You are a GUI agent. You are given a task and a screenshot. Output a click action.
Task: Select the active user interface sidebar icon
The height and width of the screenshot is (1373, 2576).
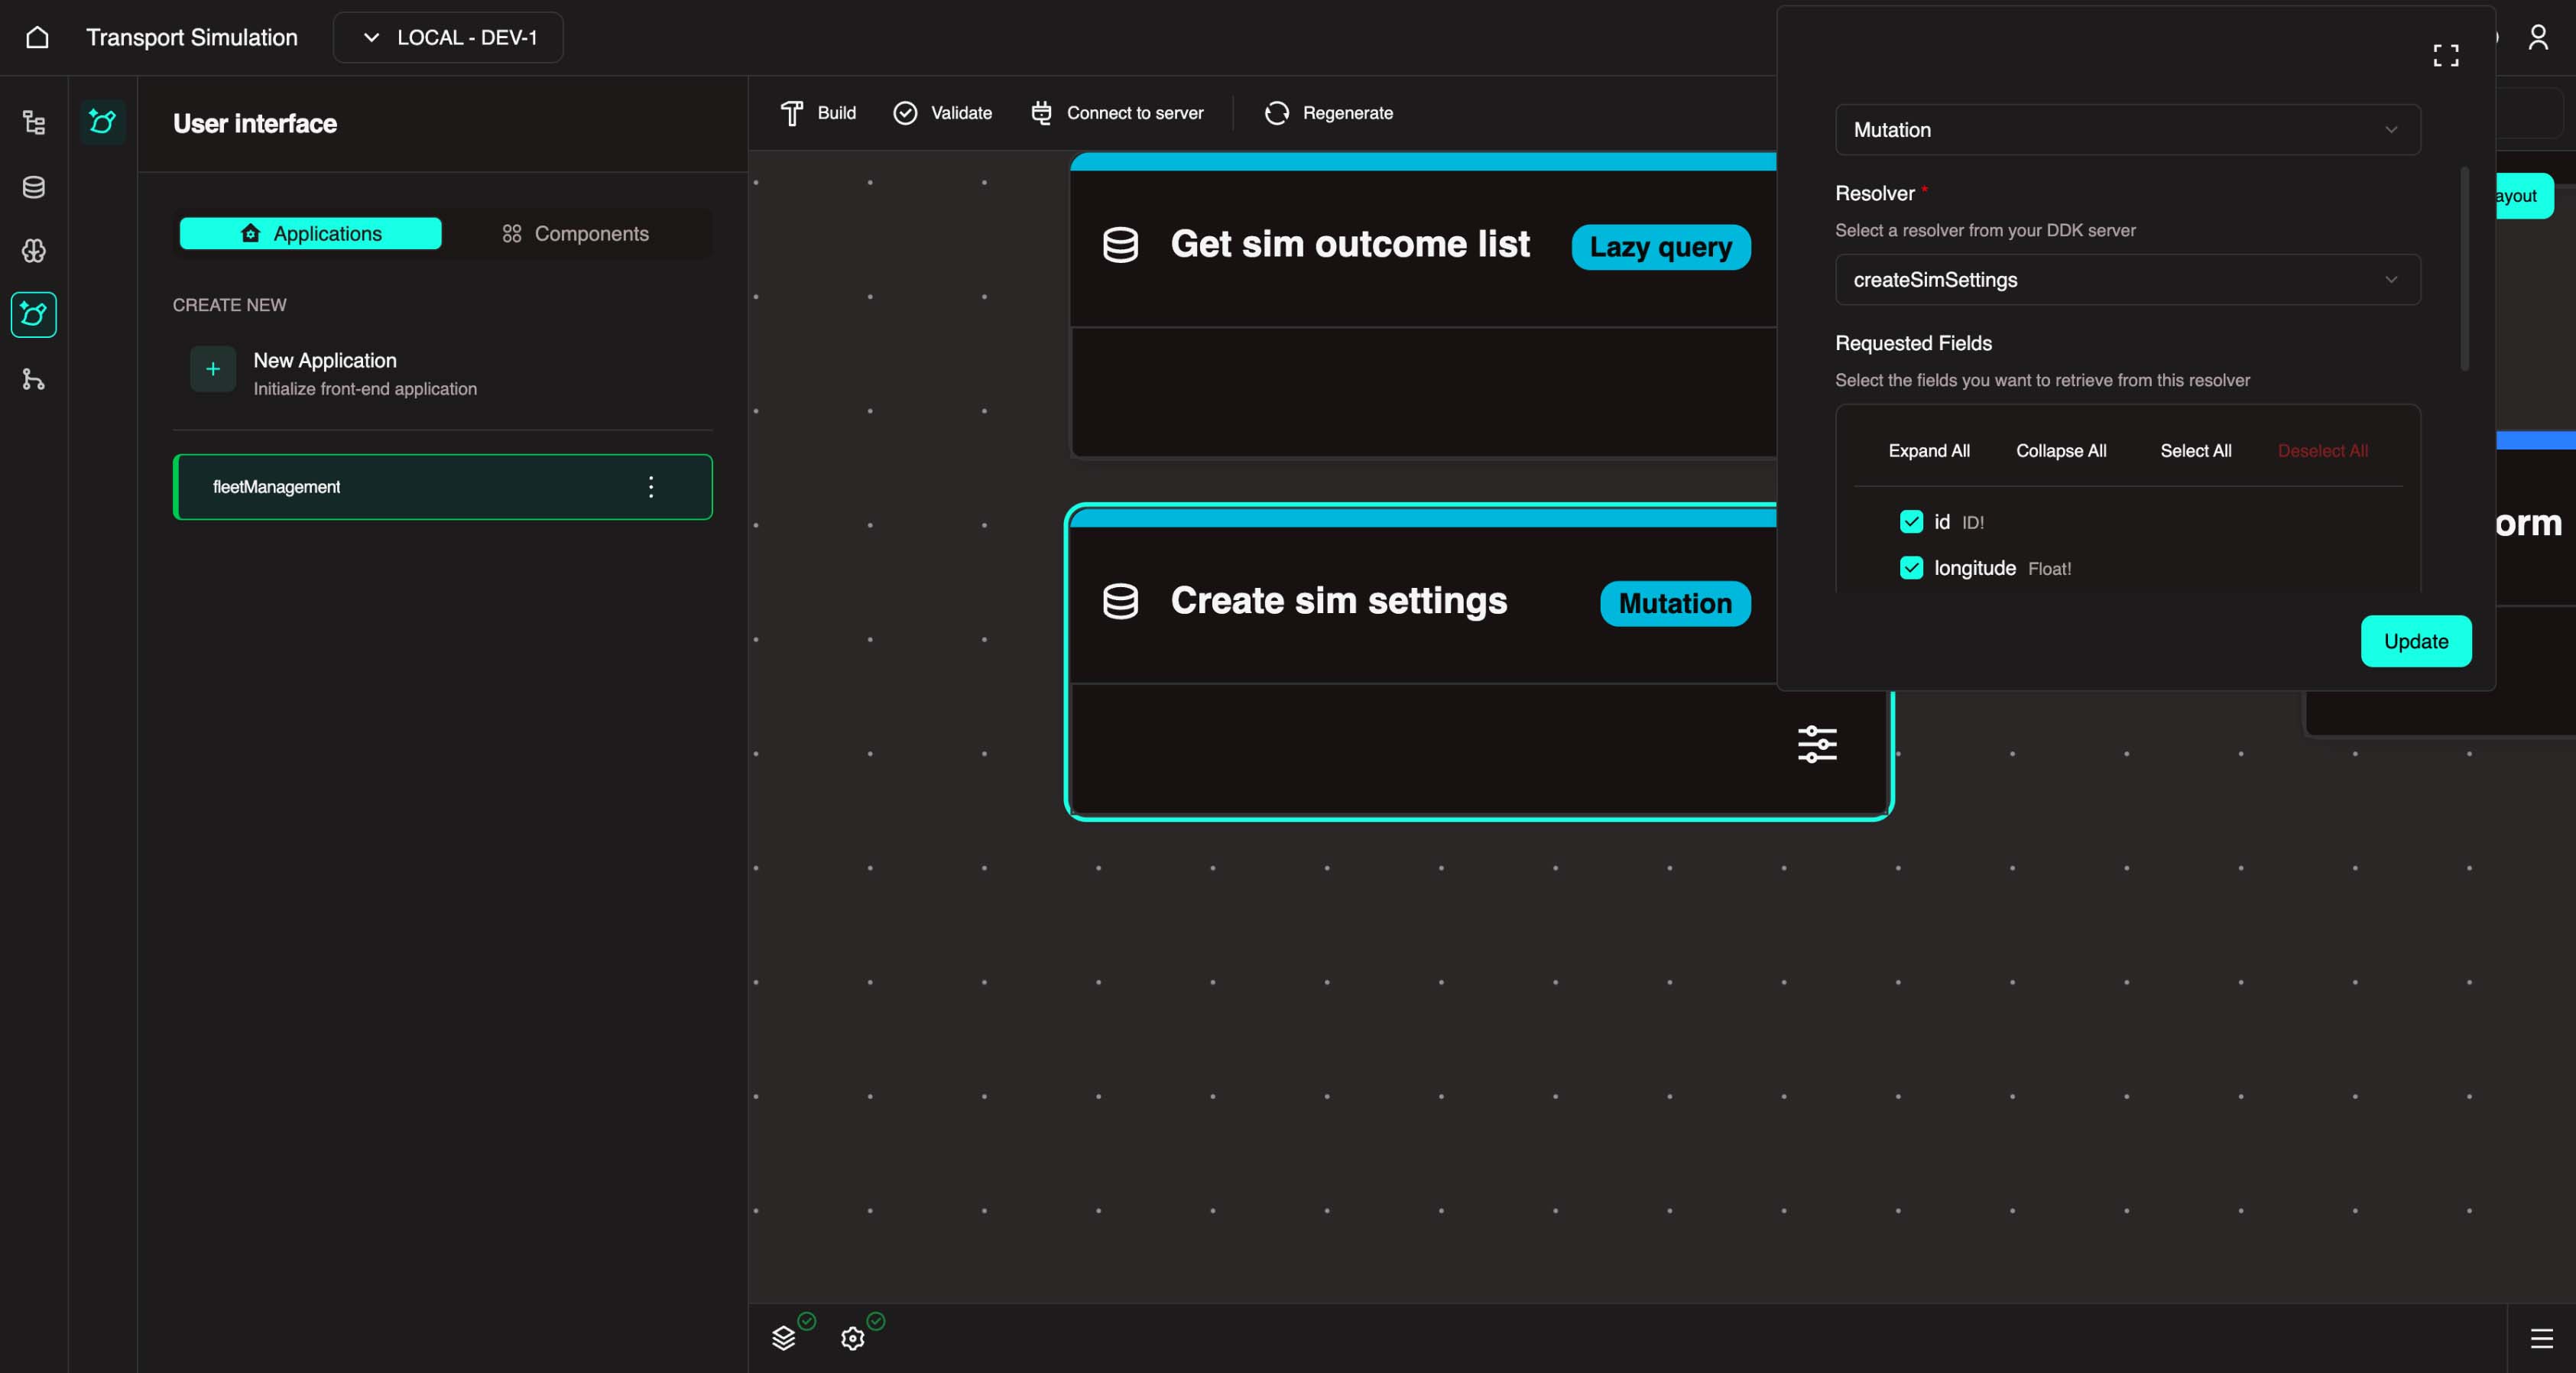33,315
